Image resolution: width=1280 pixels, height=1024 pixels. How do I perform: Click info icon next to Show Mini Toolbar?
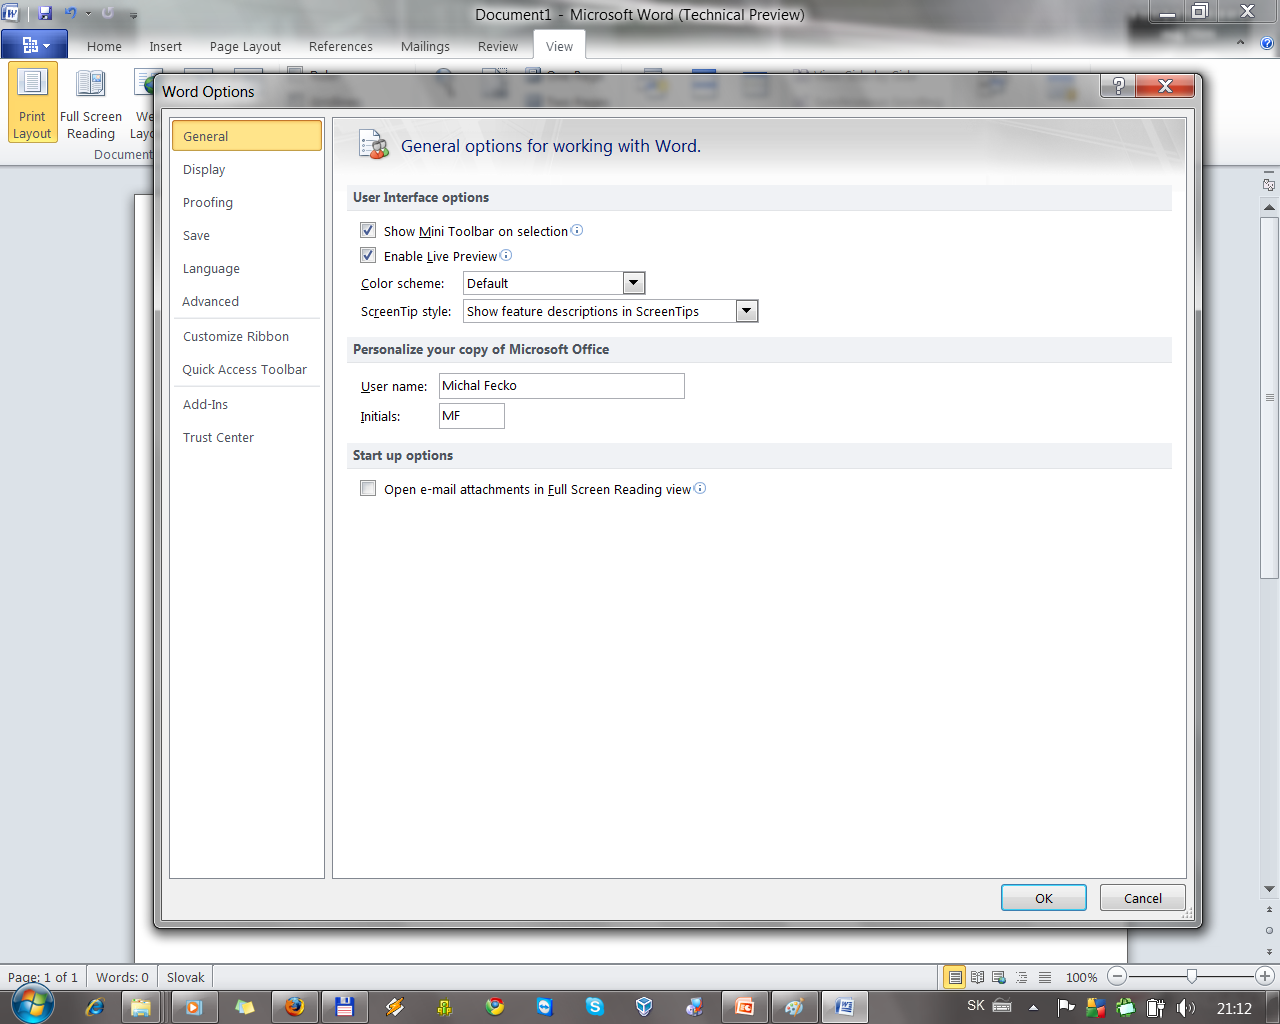pyautogui.click(x=577, y=230)
